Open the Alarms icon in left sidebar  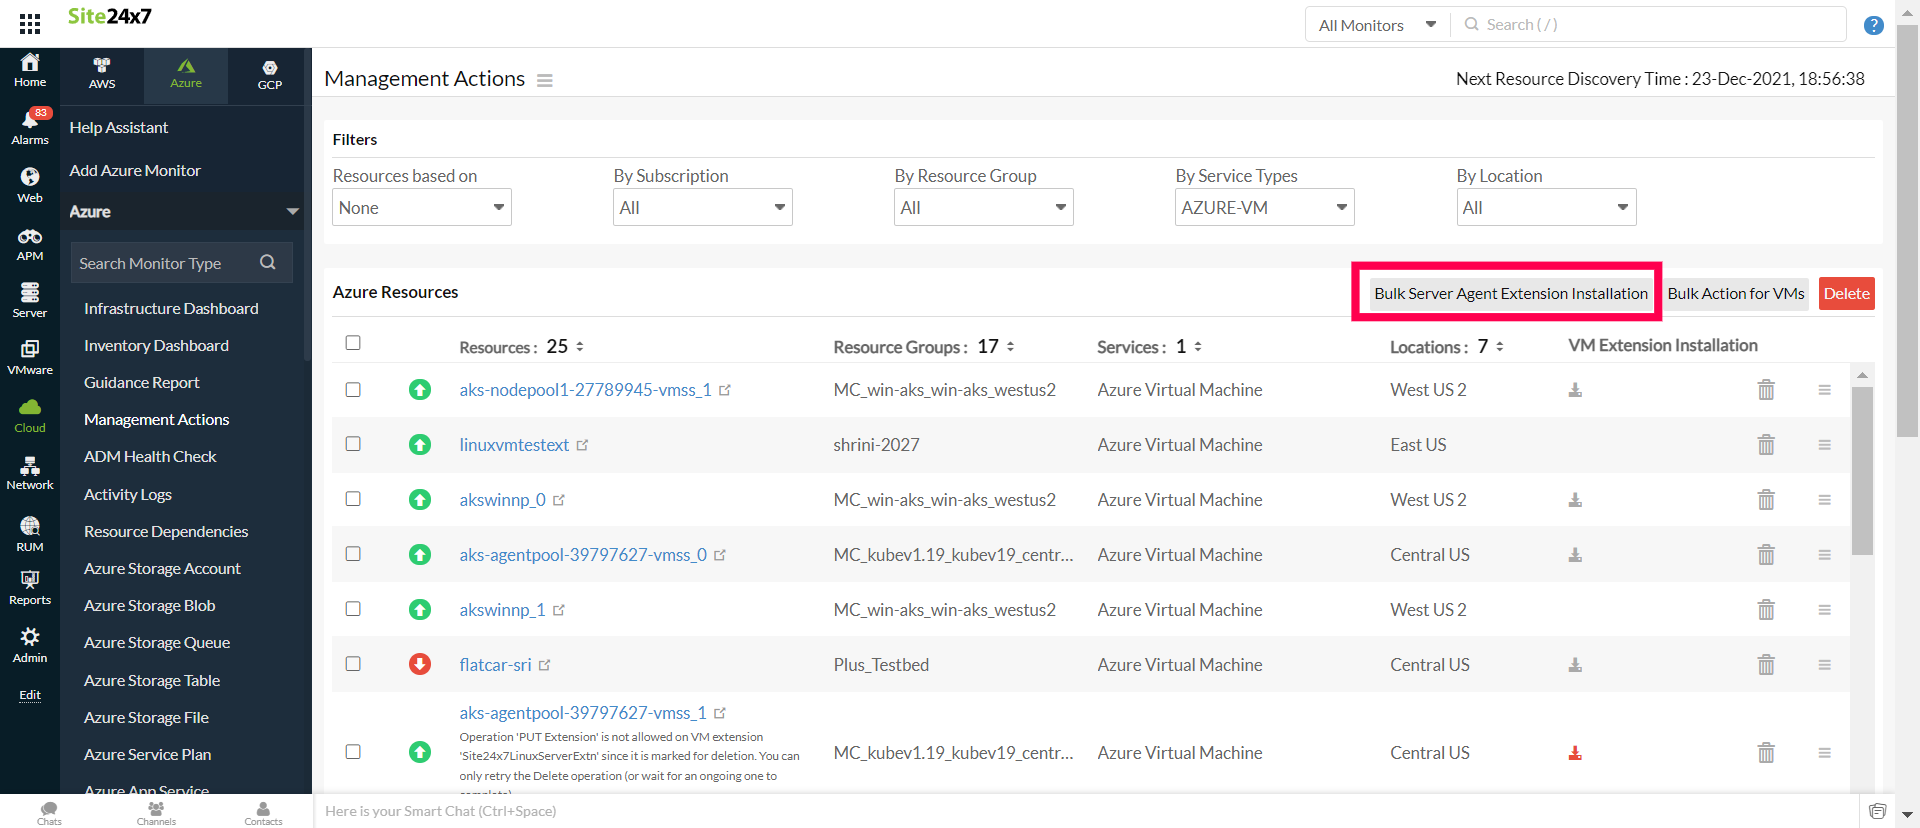(30, 126)
